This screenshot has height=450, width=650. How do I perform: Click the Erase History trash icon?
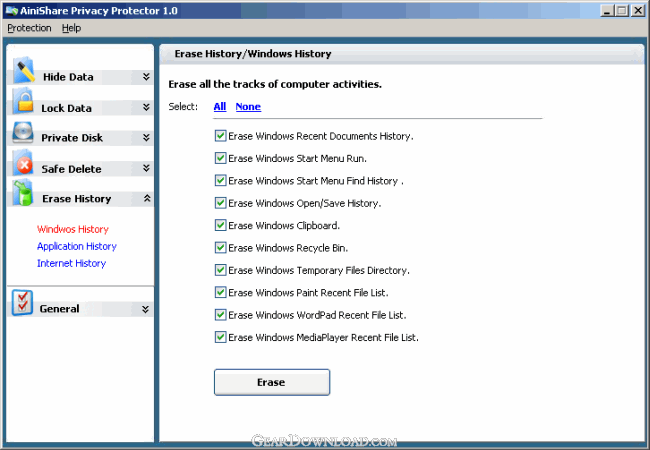pyautogui.click(x=23, y=195)
